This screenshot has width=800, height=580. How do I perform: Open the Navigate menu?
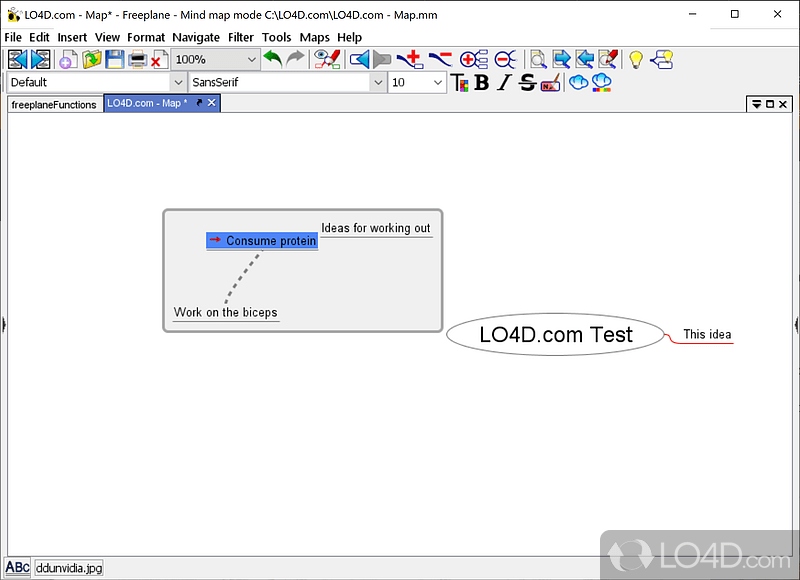[196, 37]
